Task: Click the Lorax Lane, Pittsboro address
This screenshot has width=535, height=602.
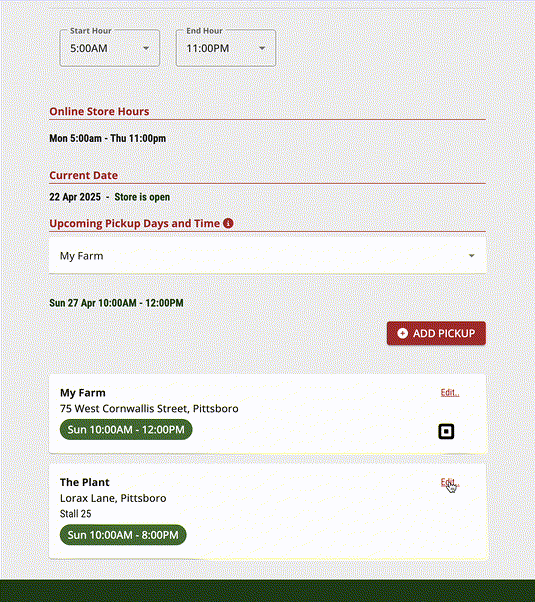Action: pos(113,498)
